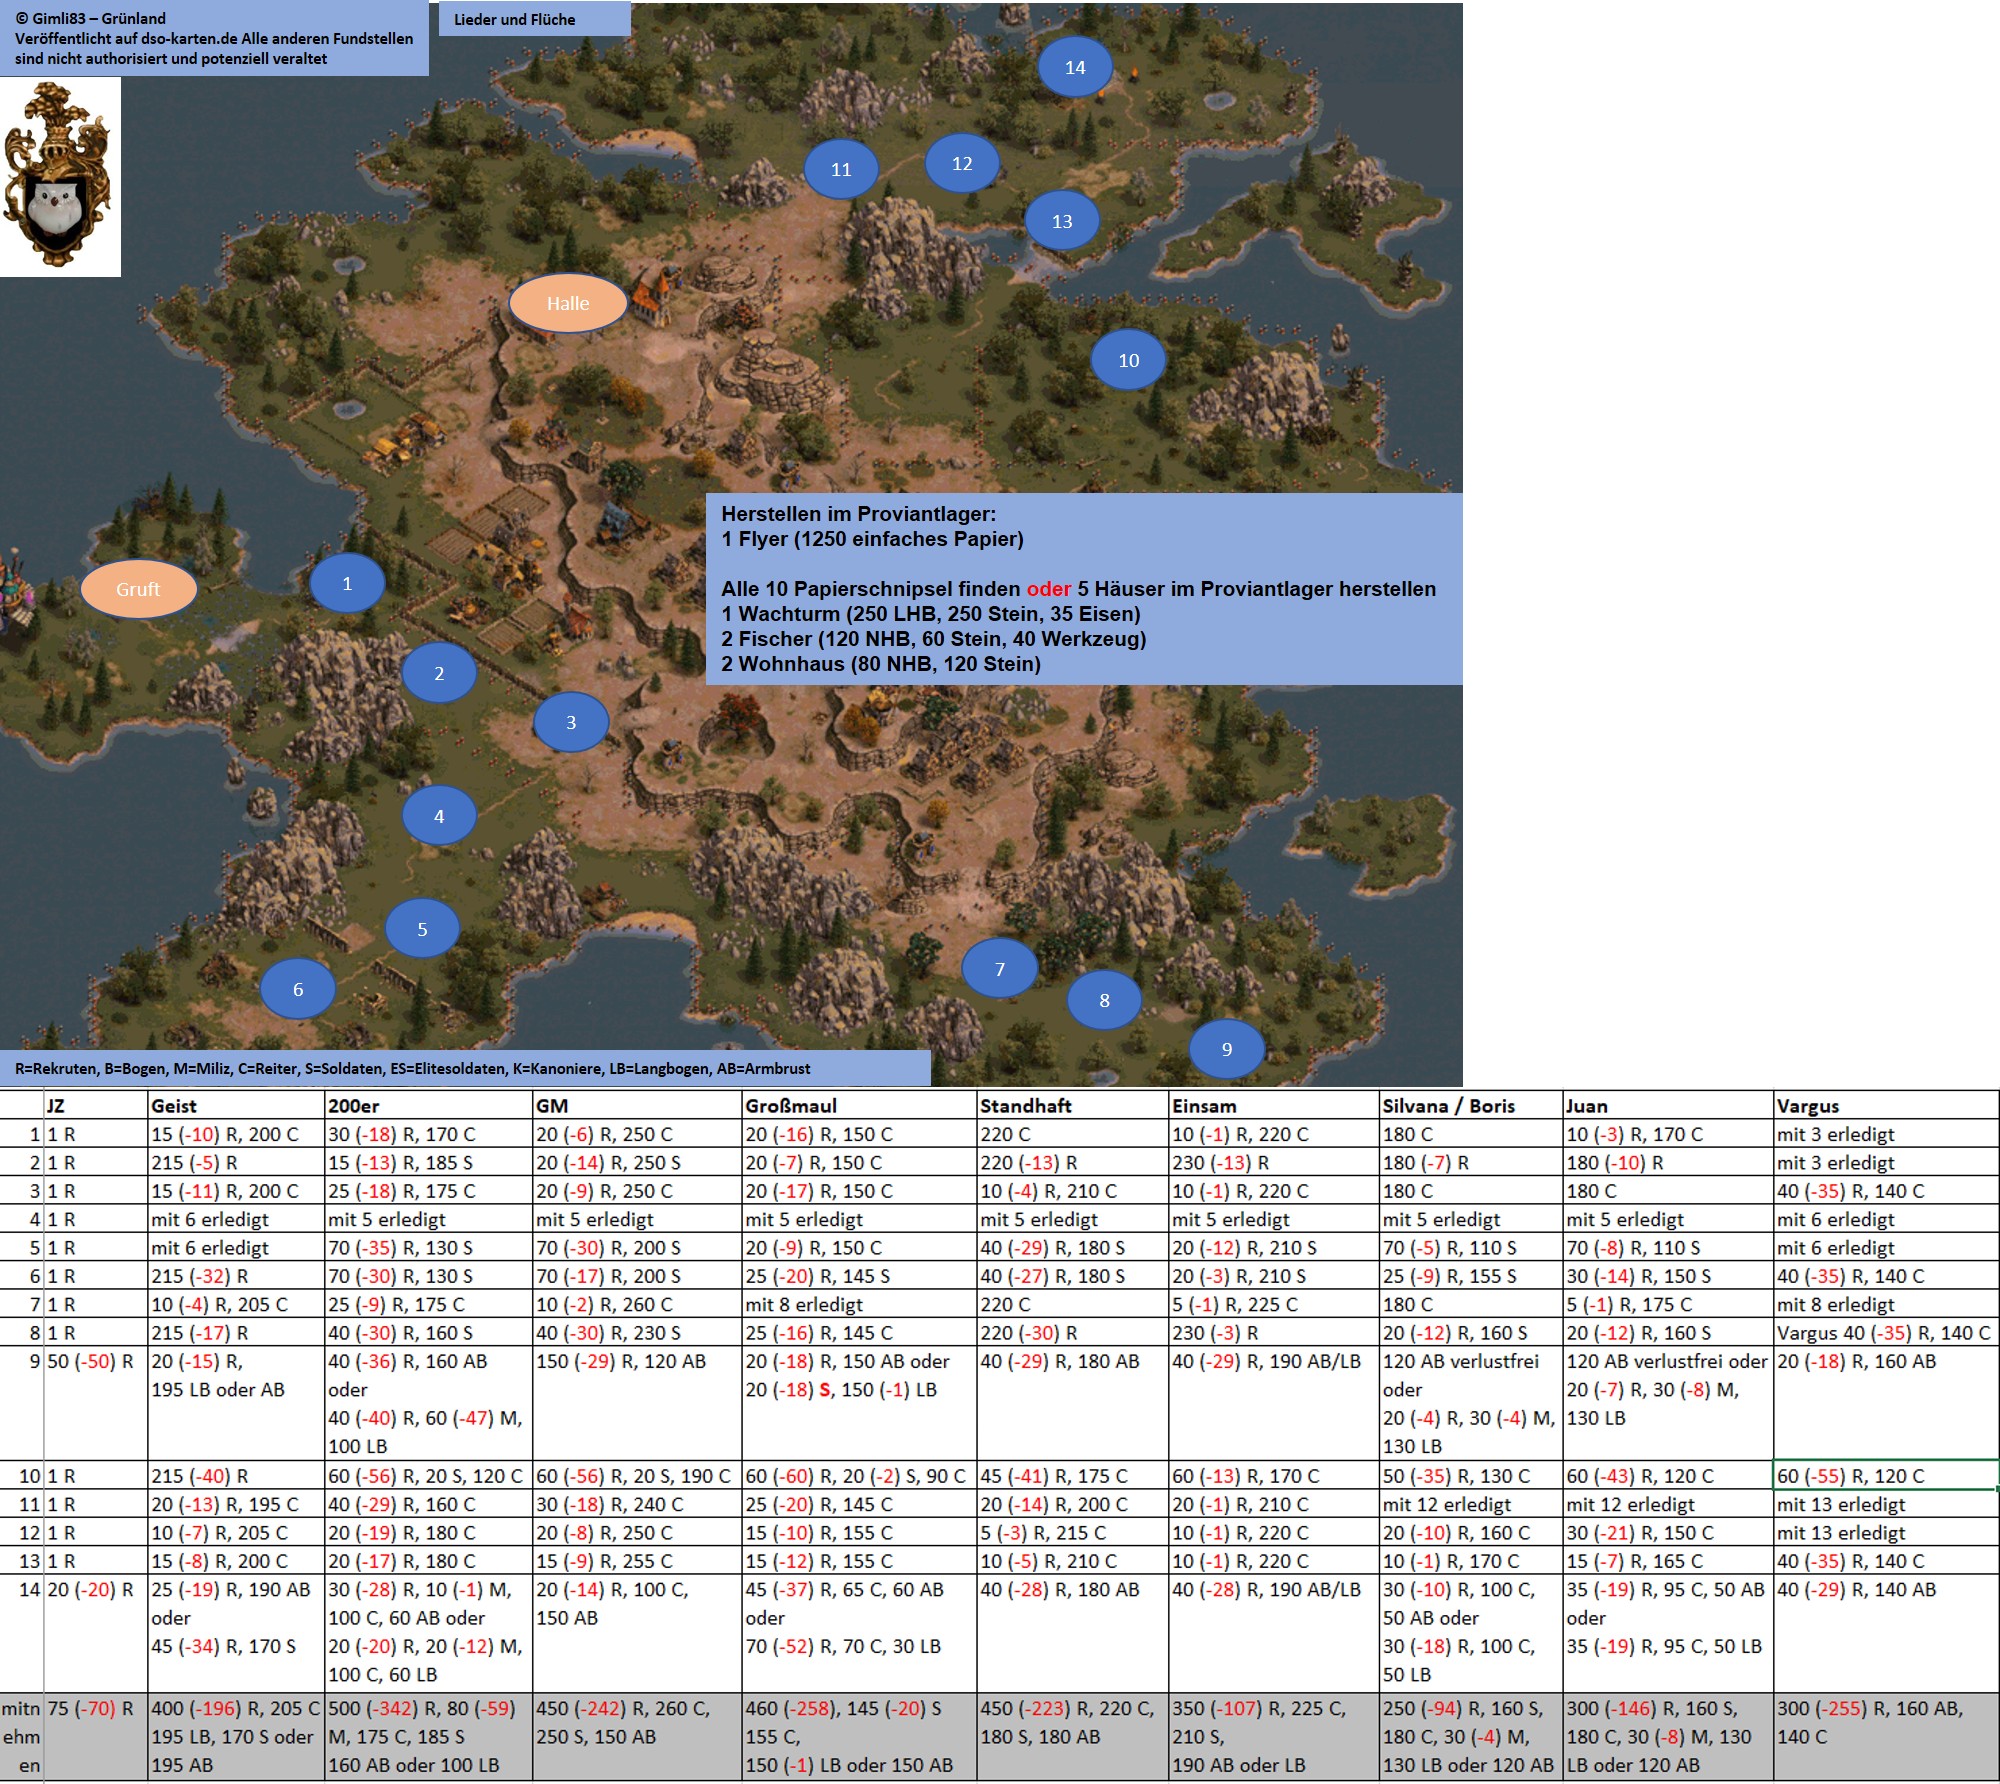Click the Gimli83 – Grünland copyright notice
The width and height of the screenshot is (2000, 1784).
214,38
